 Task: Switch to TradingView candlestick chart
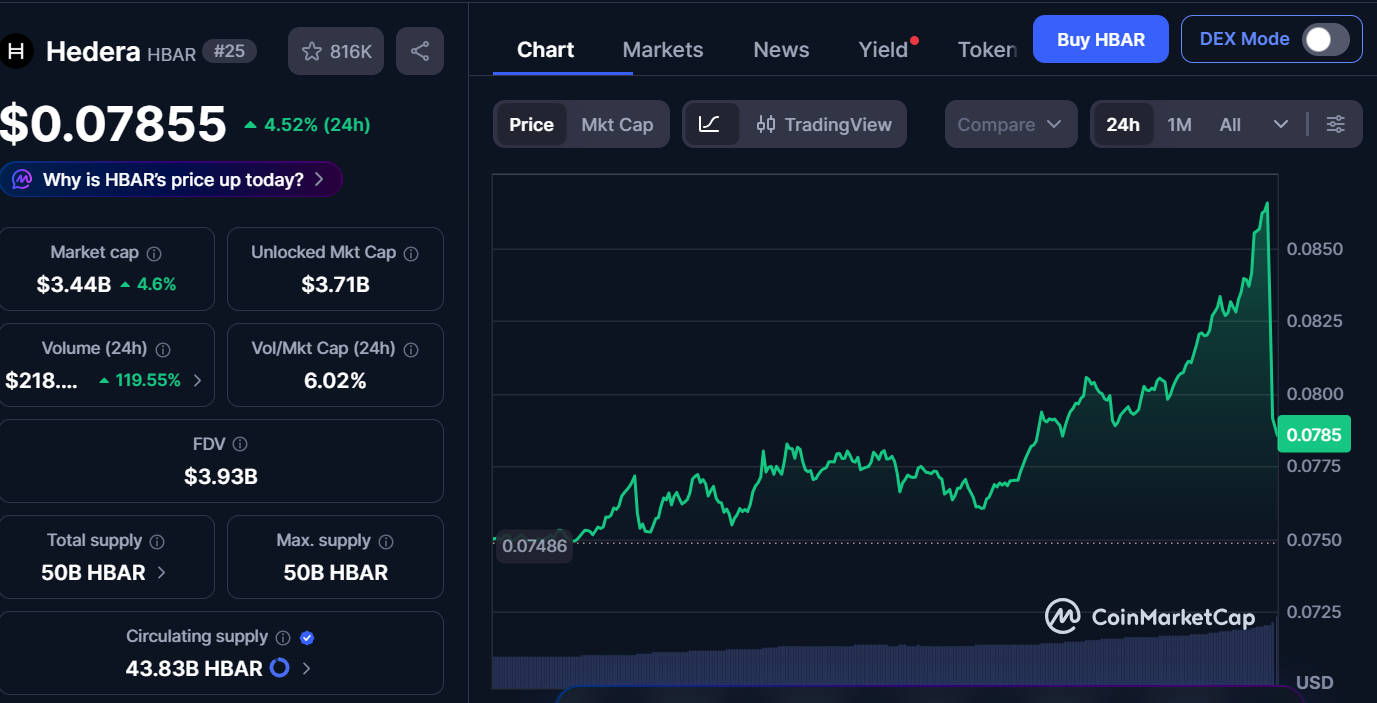(824, 124)
